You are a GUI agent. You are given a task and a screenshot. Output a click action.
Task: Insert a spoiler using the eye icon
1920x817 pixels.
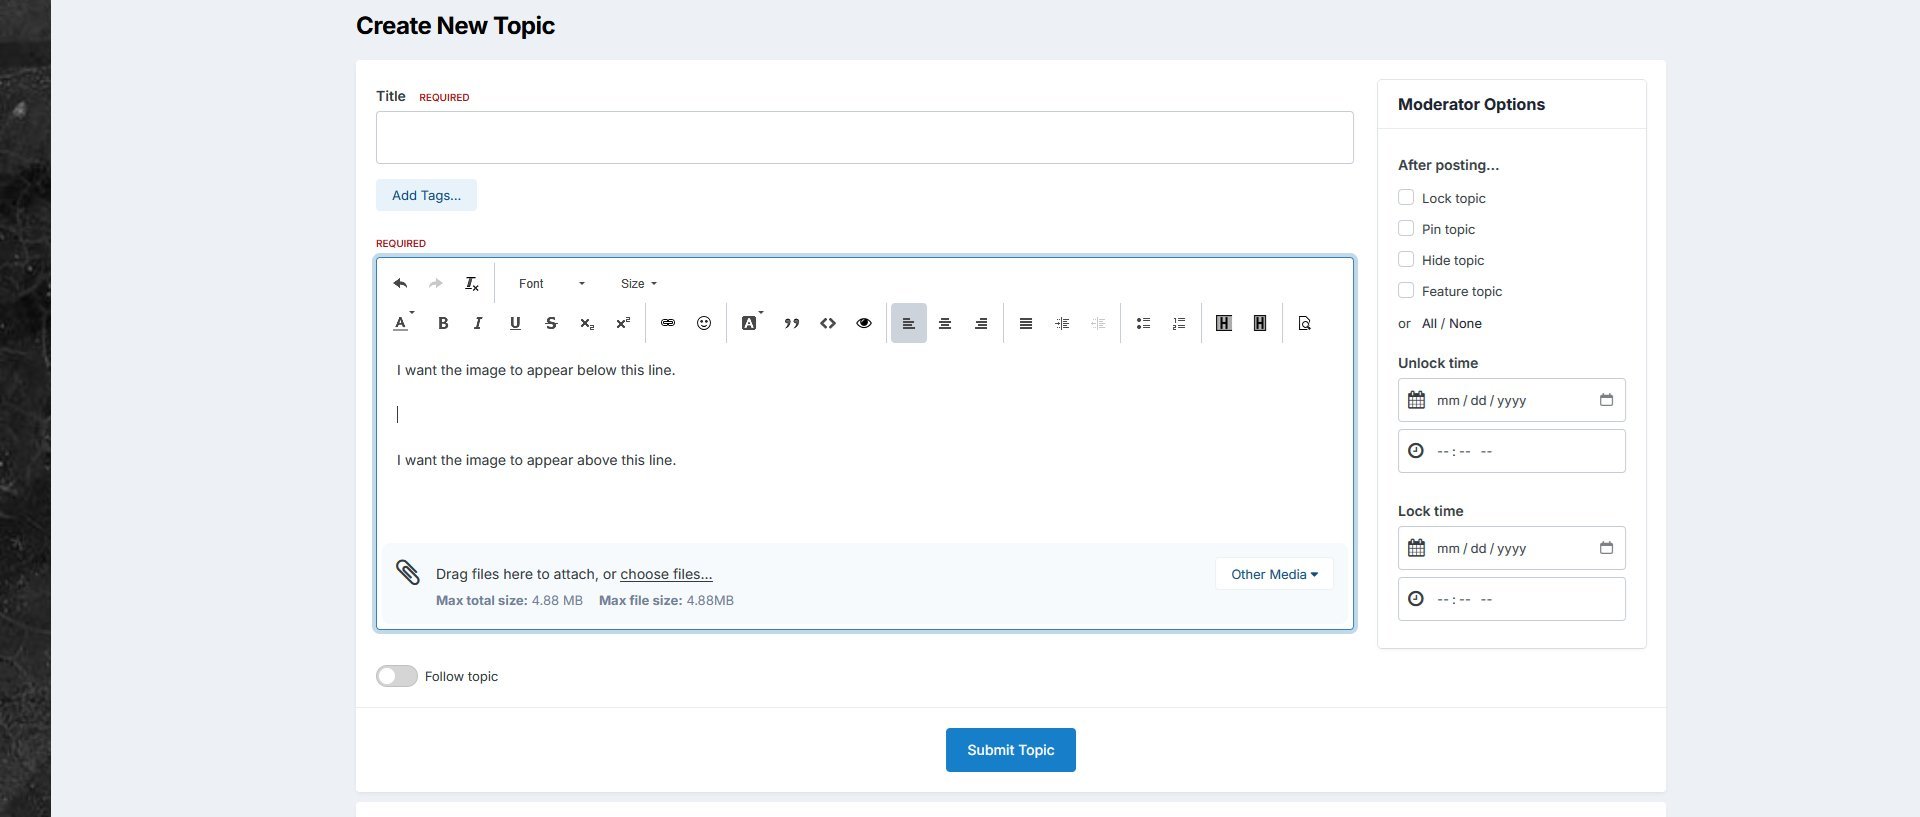coord(864,323)
